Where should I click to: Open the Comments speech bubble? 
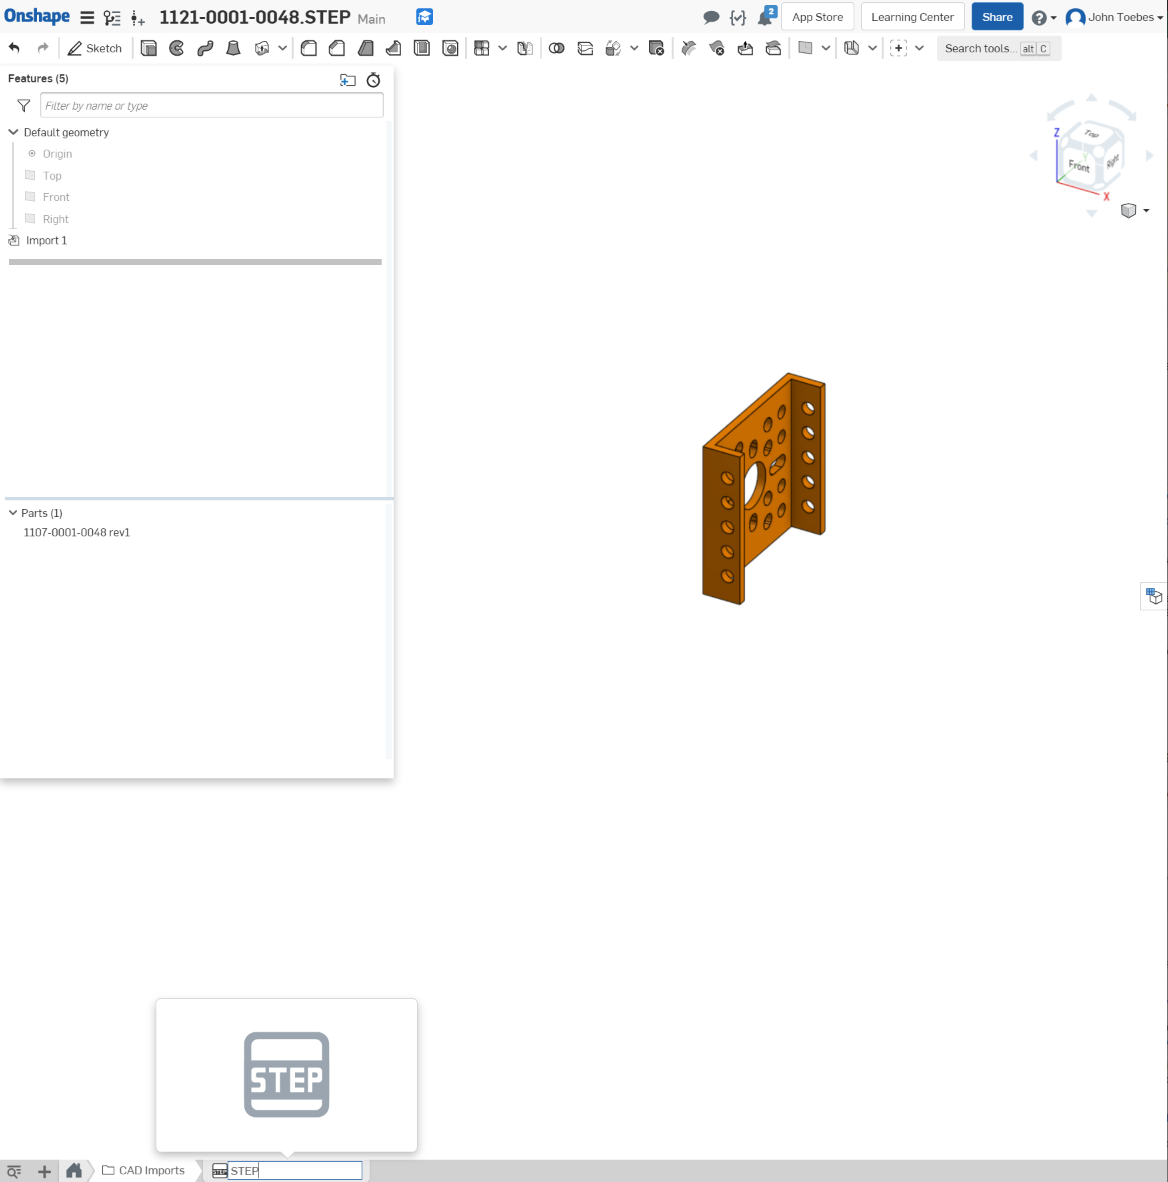point(711,17)
